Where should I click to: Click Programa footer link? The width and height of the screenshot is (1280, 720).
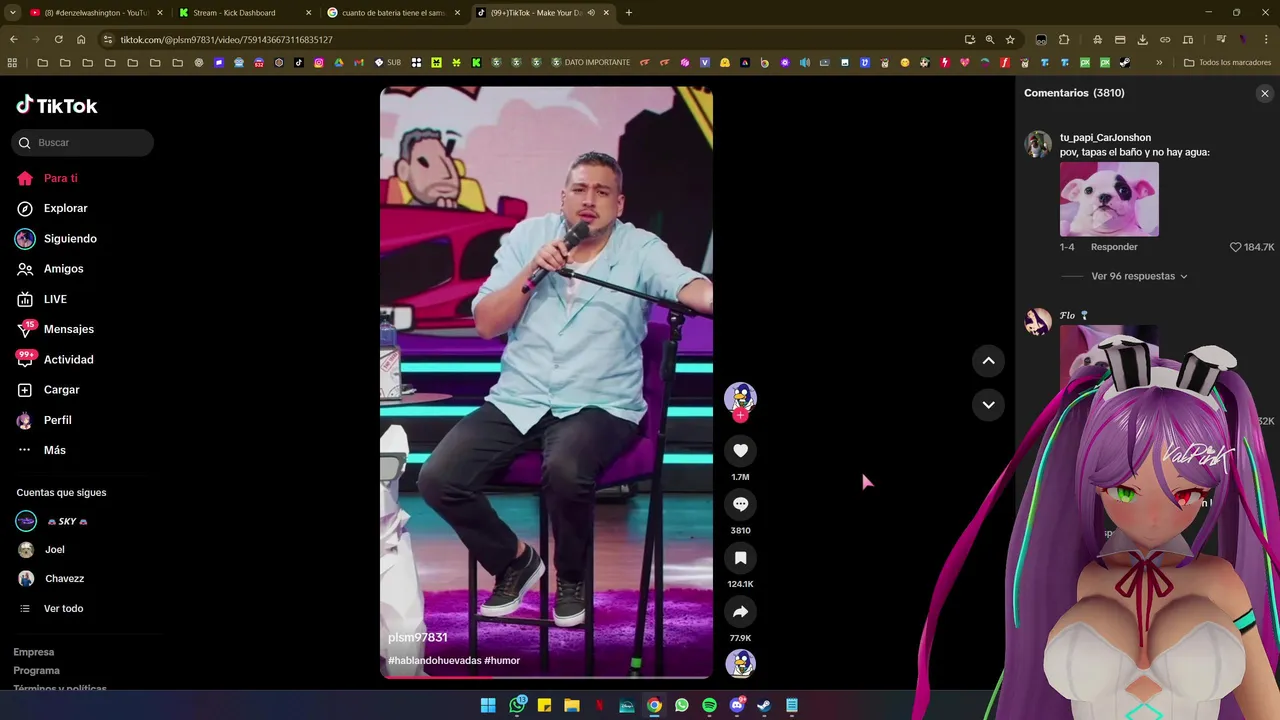[36, 671]
